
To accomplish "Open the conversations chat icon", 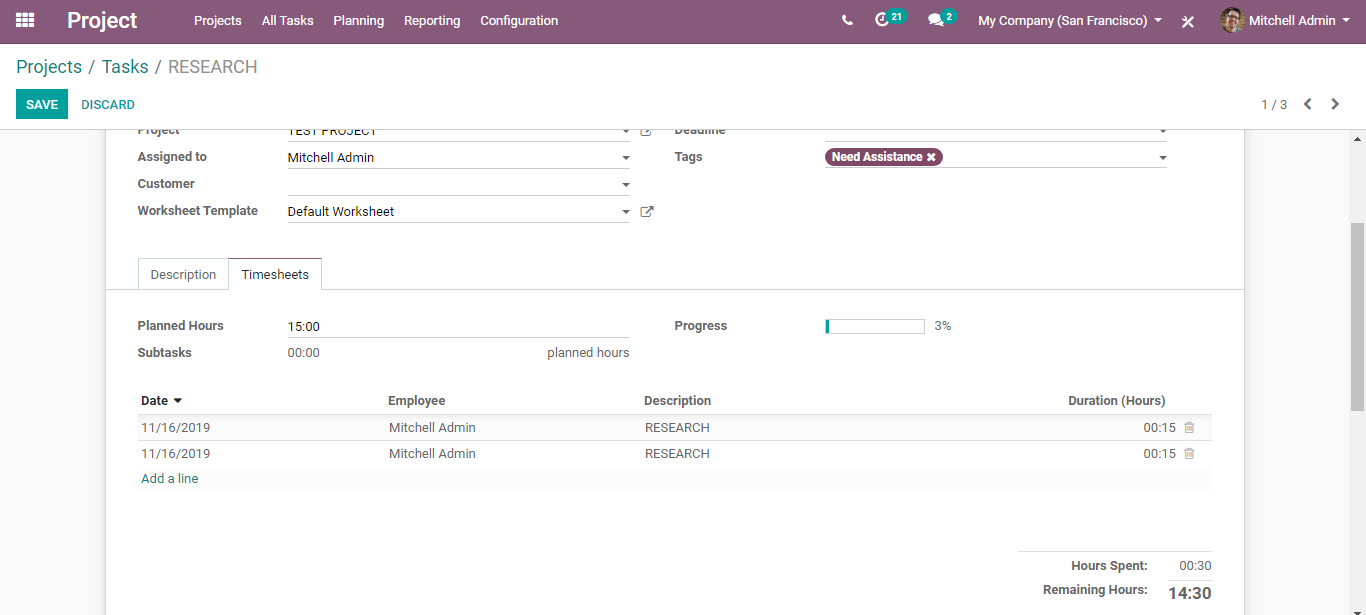I will pyautogui.click(x=936, y=20).
